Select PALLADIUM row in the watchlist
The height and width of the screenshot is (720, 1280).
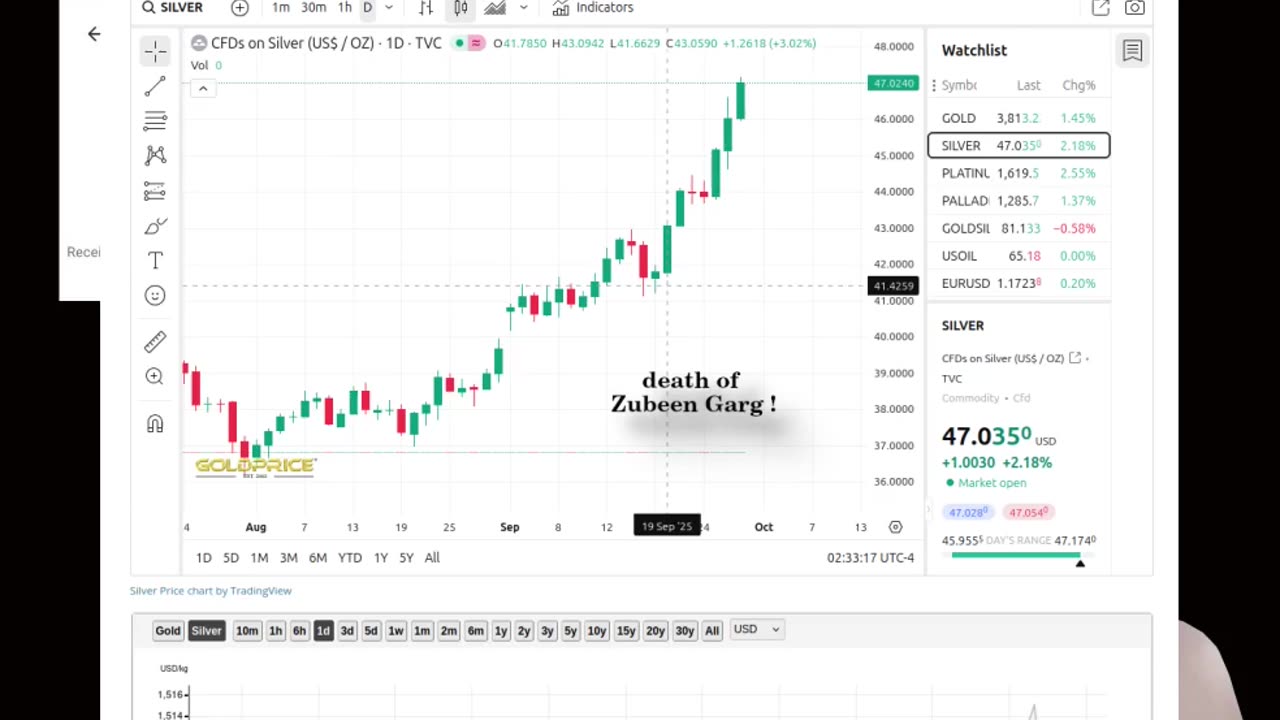(1019, 201)
